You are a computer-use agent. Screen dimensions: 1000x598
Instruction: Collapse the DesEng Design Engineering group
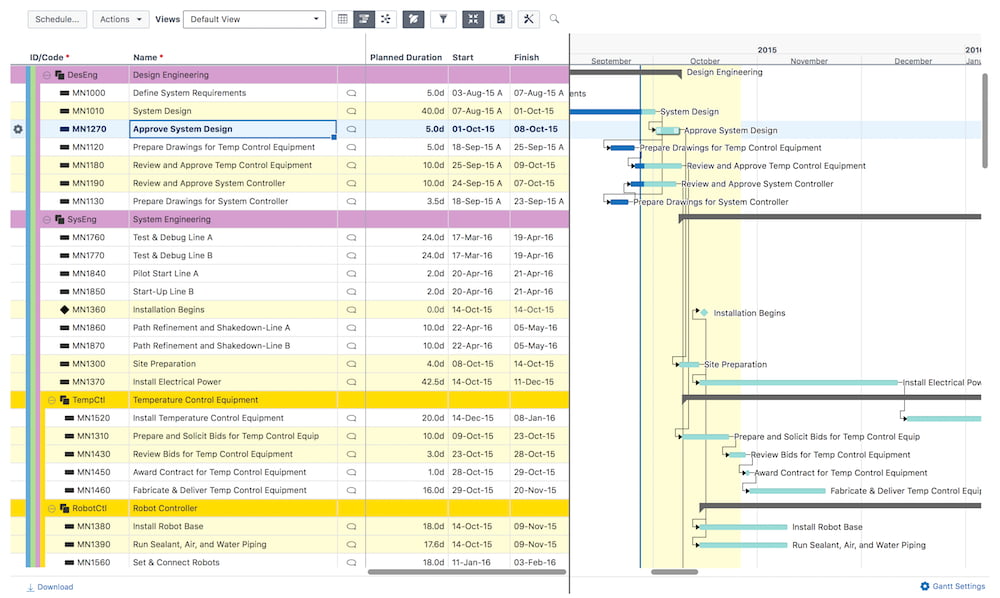point(47,75)
